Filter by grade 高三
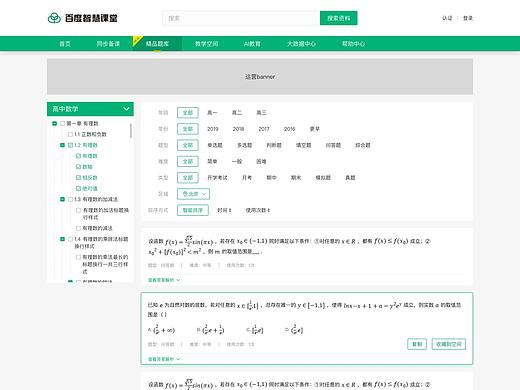 pyautogui.click(x=261, y=113)
